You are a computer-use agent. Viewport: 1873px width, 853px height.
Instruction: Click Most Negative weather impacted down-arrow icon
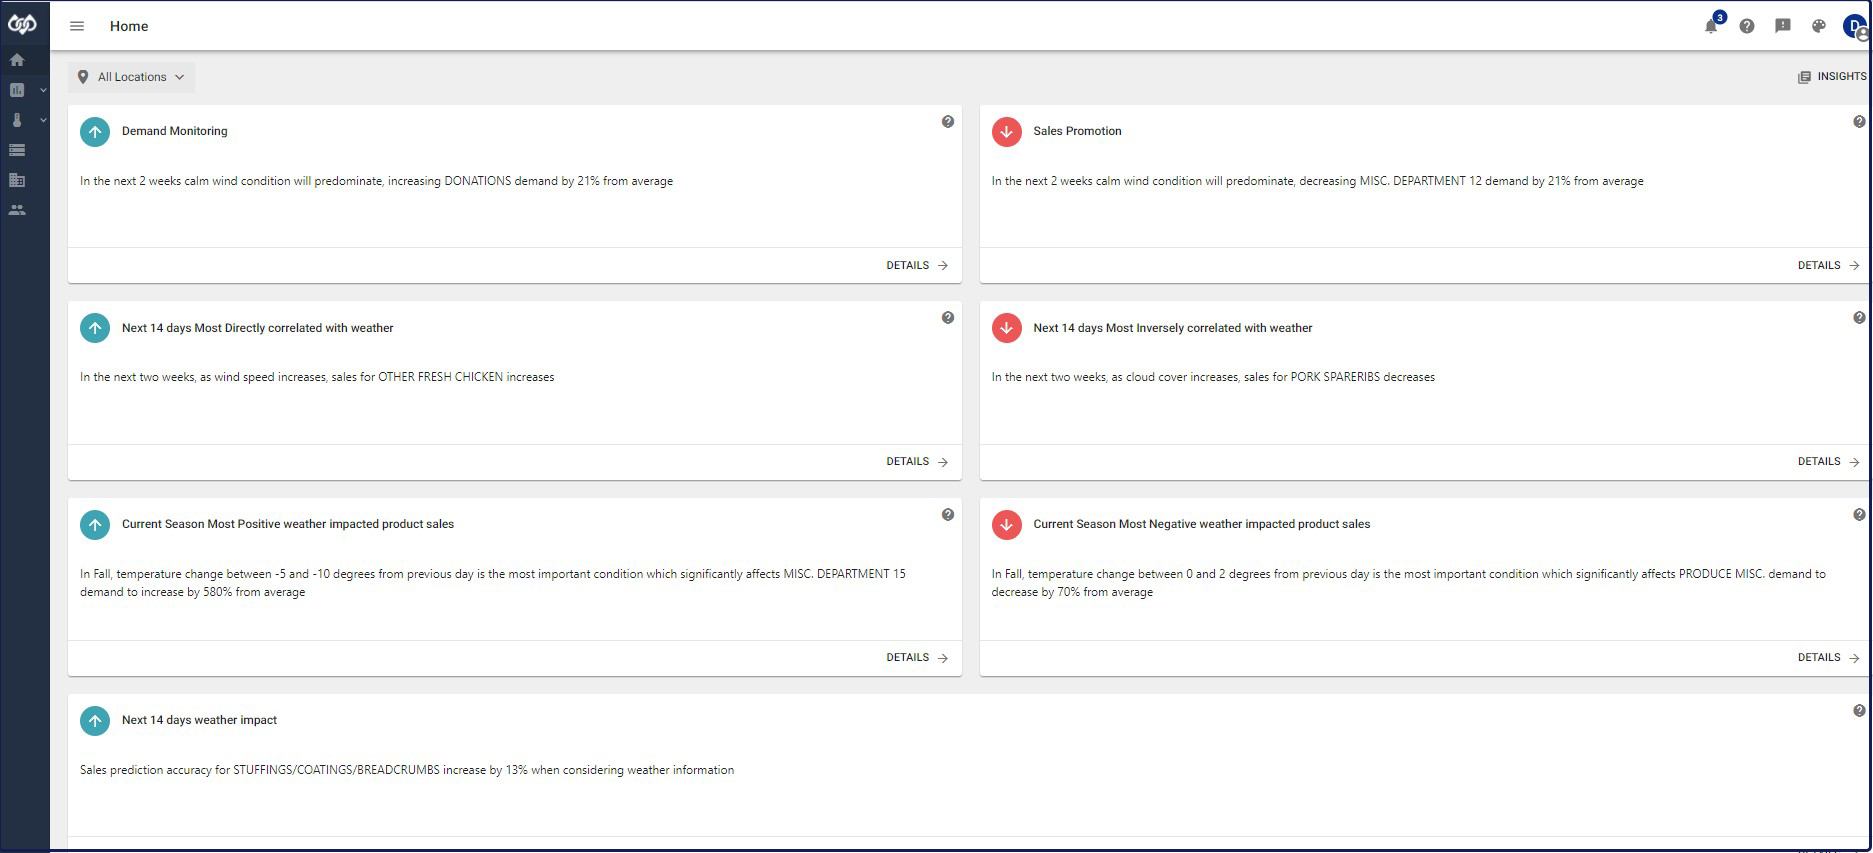tap(1007, 524)
